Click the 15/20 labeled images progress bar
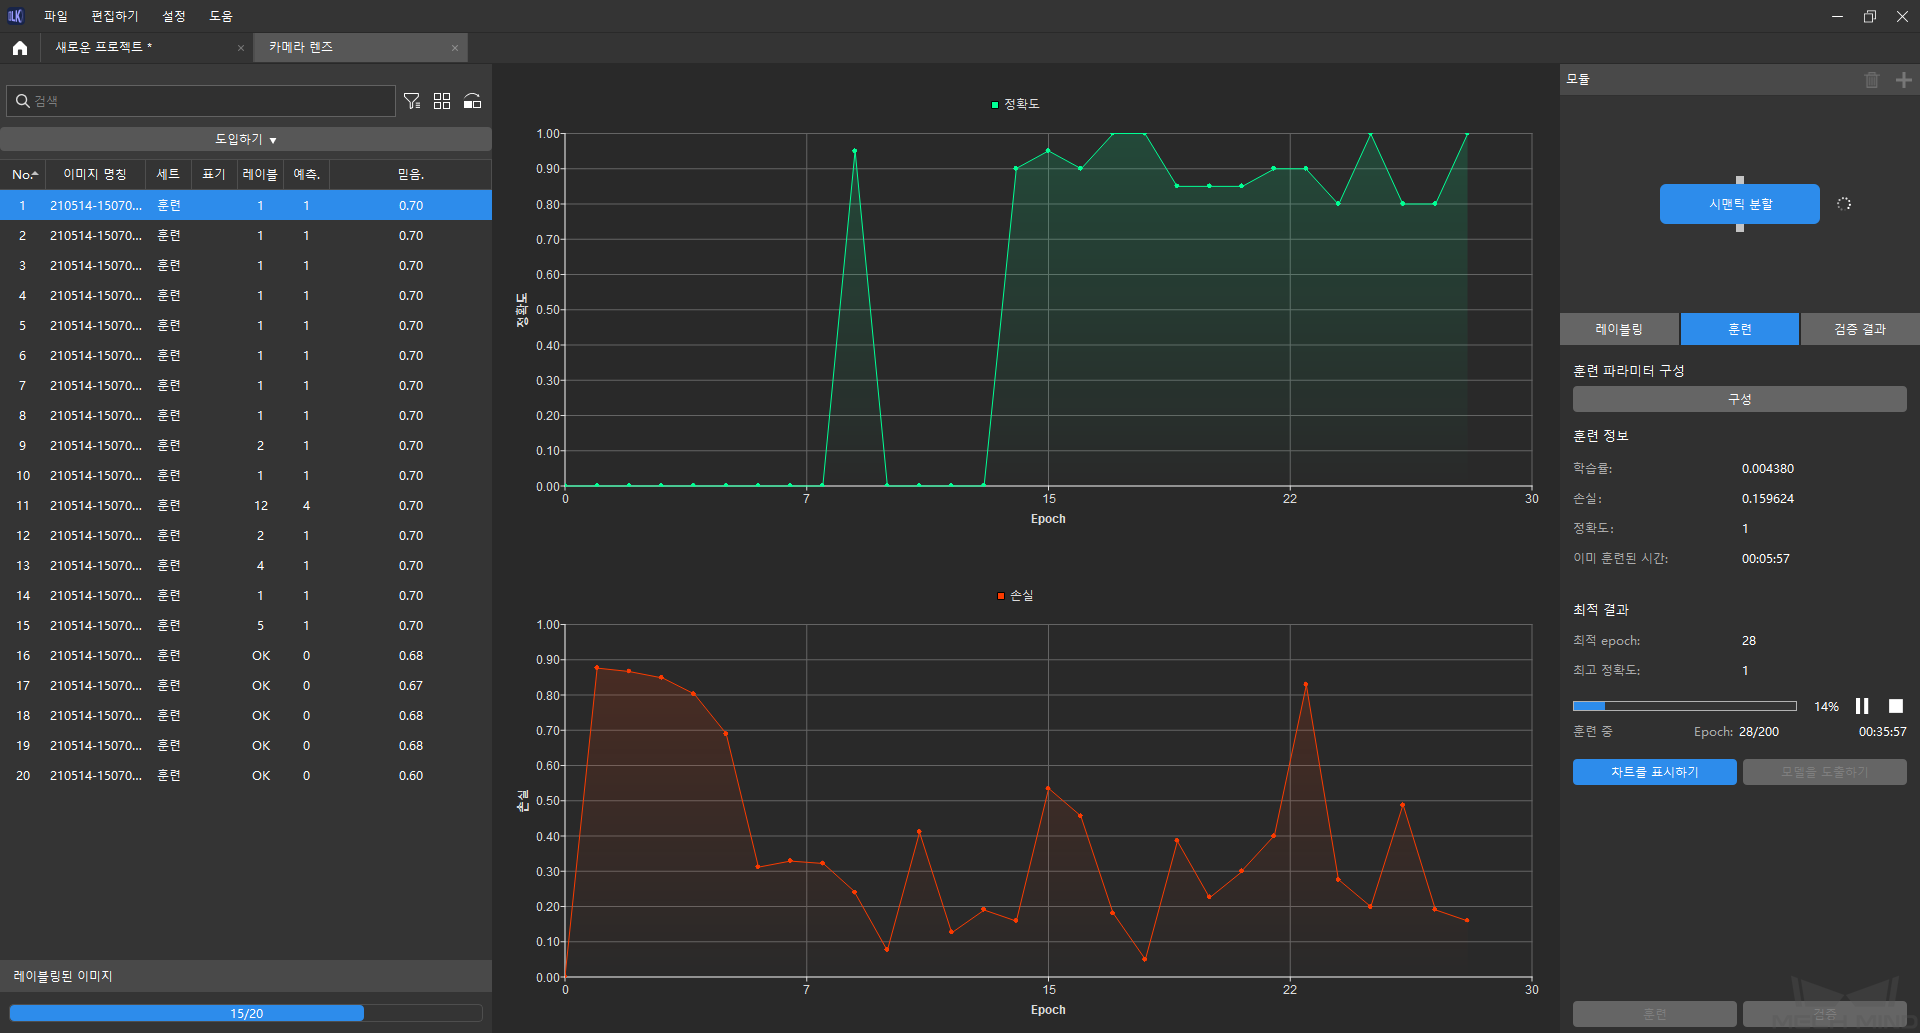This screenshot has width=1920, height=1033. (x=246, y=1013)
